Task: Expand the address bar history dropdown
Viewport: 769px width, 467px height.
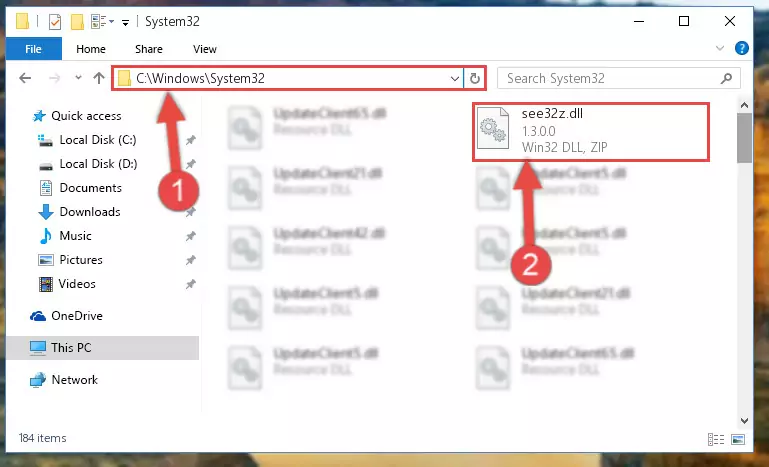Action: pos(455,78)
